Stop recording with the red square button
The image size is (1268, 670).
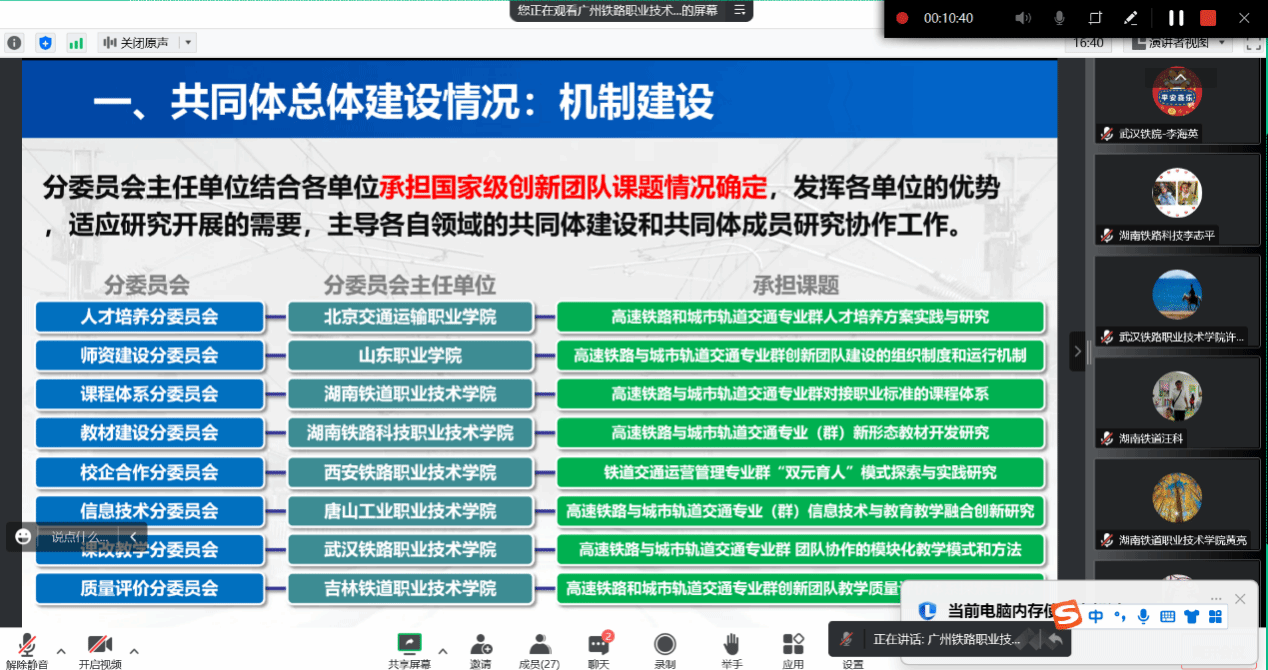click(x=1208, y=18)
